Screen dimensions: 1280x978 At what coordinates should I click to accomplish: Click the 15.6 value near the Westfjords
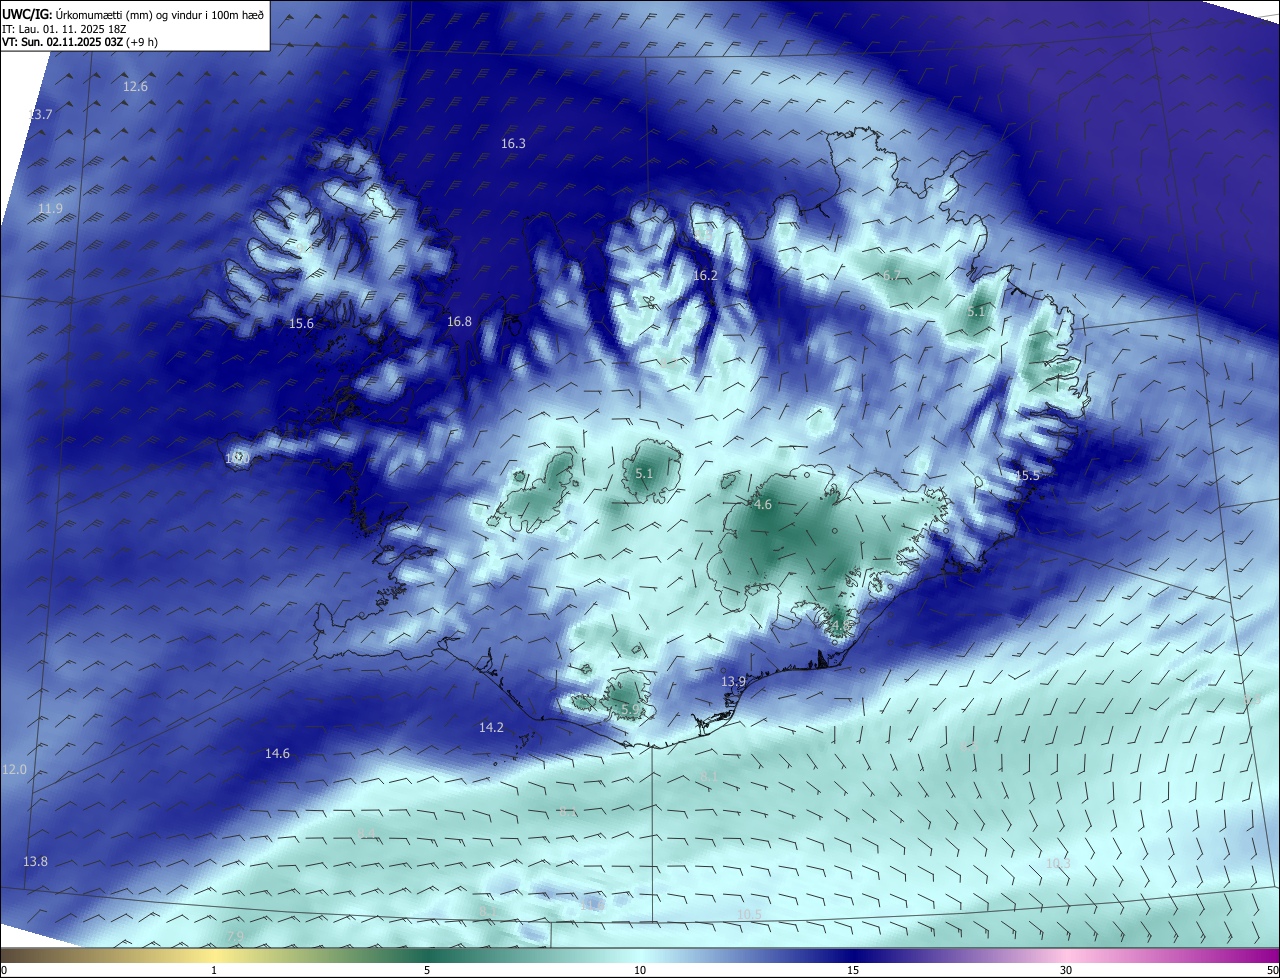pos(301,324)
